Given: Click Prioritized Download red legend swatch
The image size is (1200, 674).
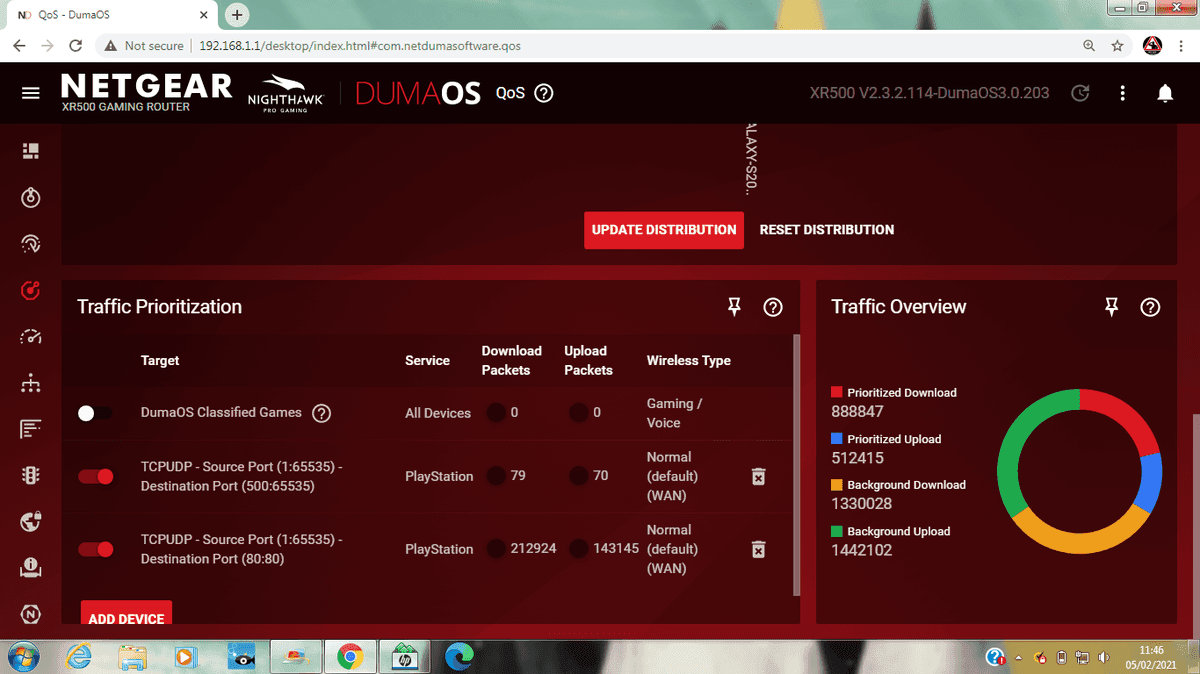Looking at the screenshot, I should (837, 393).
